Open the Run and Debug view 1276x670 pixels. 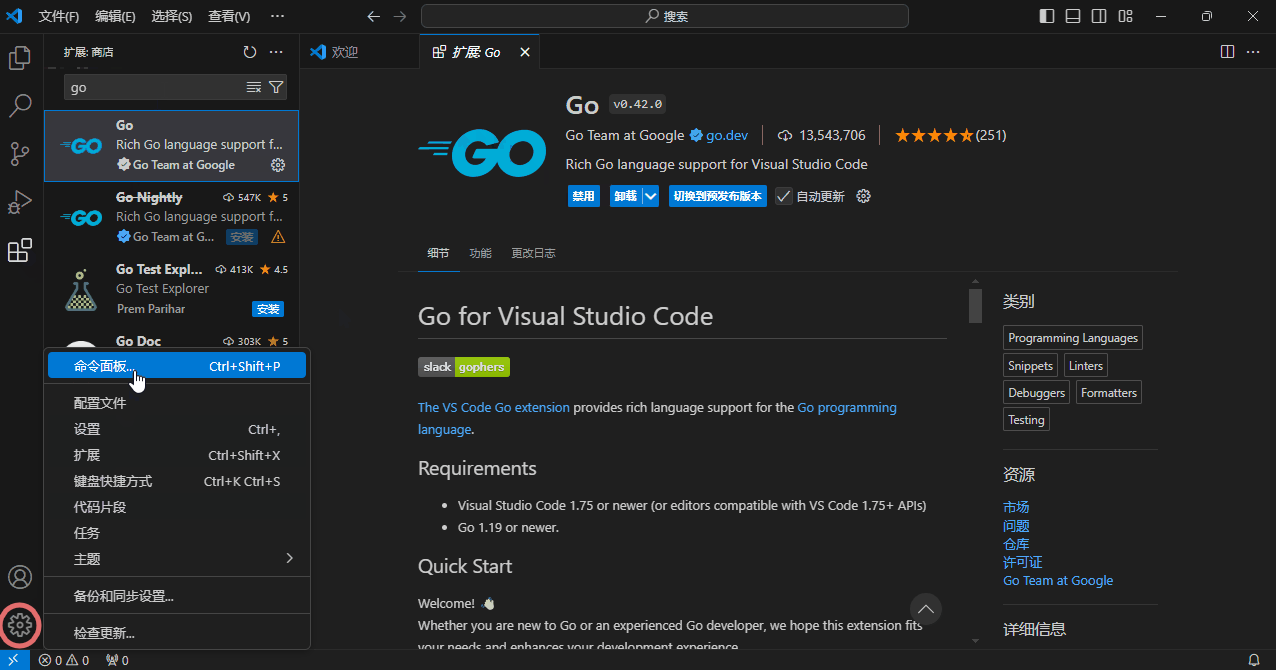pyautogui.click(x=20, y=202)
